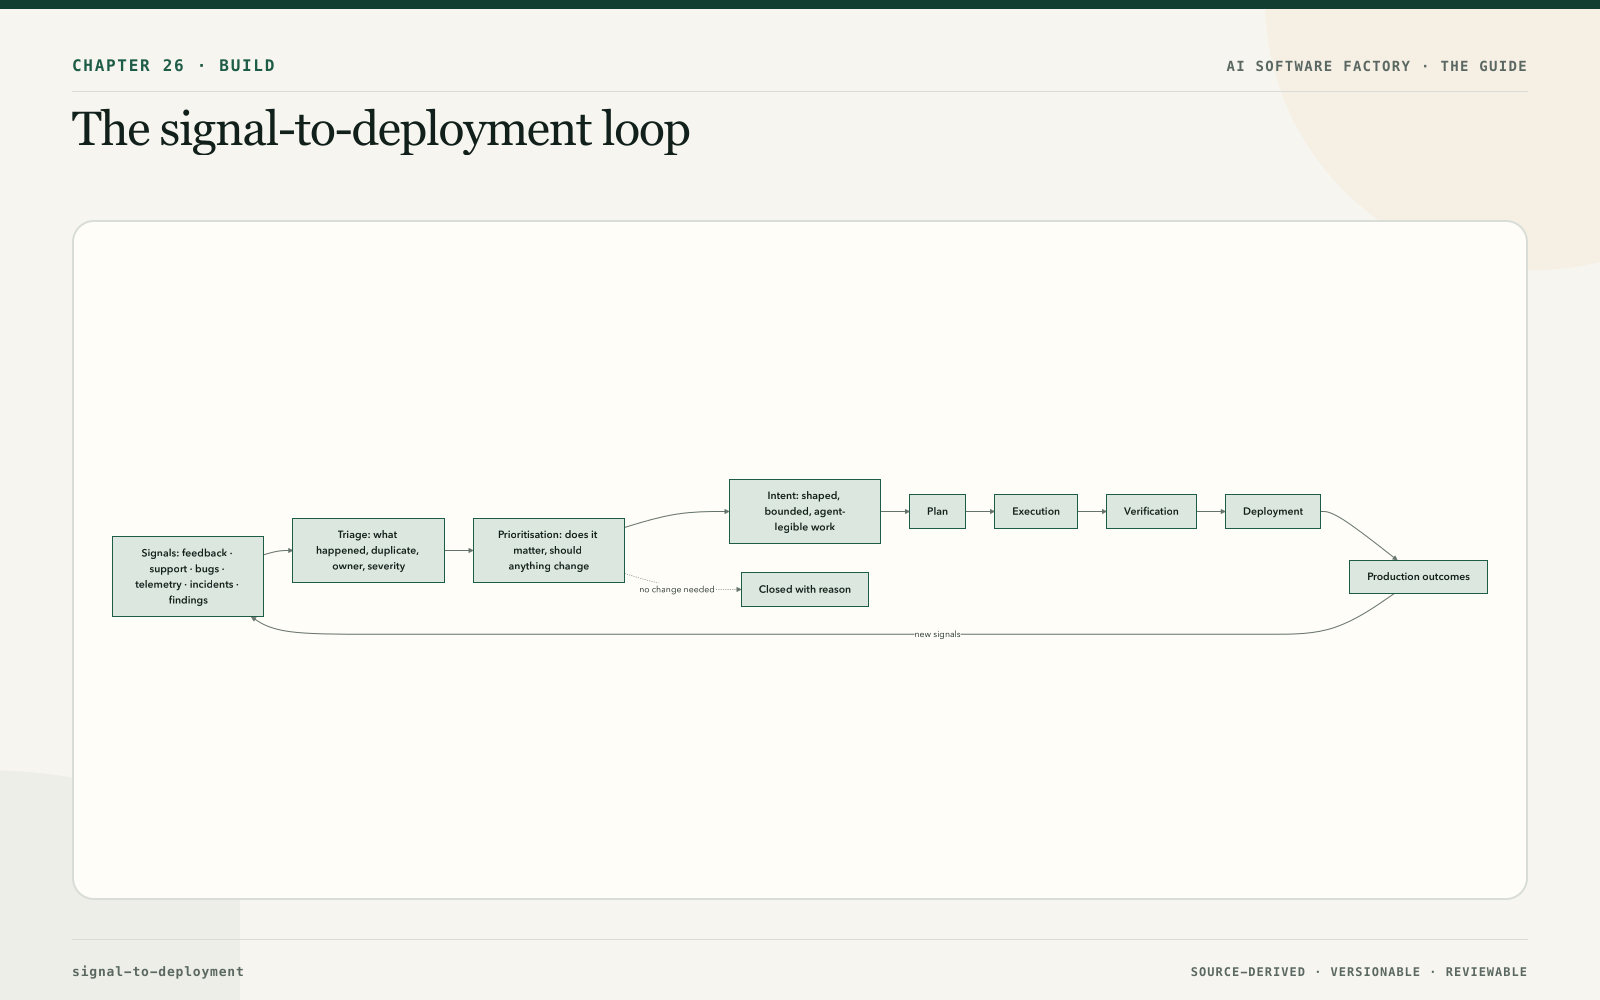
Task: Select the Production outcomes node
Action: (1418, 577)
